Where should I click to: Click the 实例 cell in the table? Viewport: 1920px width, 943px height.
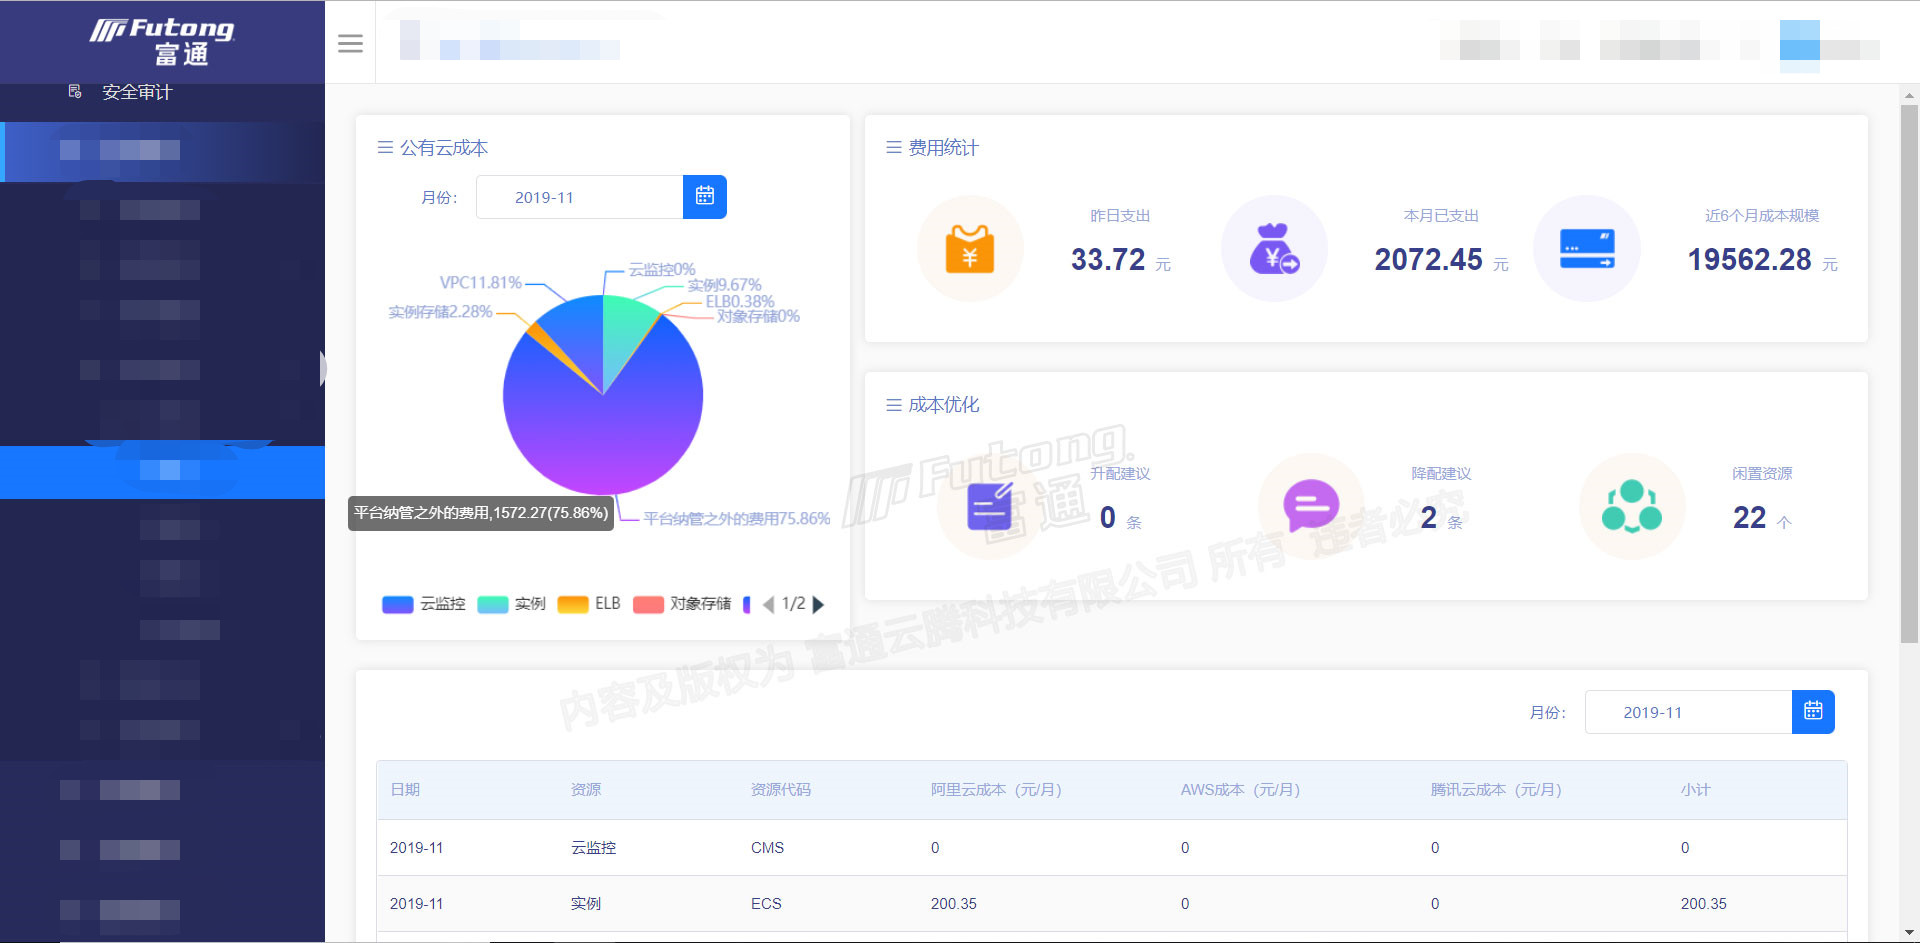pos(586,904)
